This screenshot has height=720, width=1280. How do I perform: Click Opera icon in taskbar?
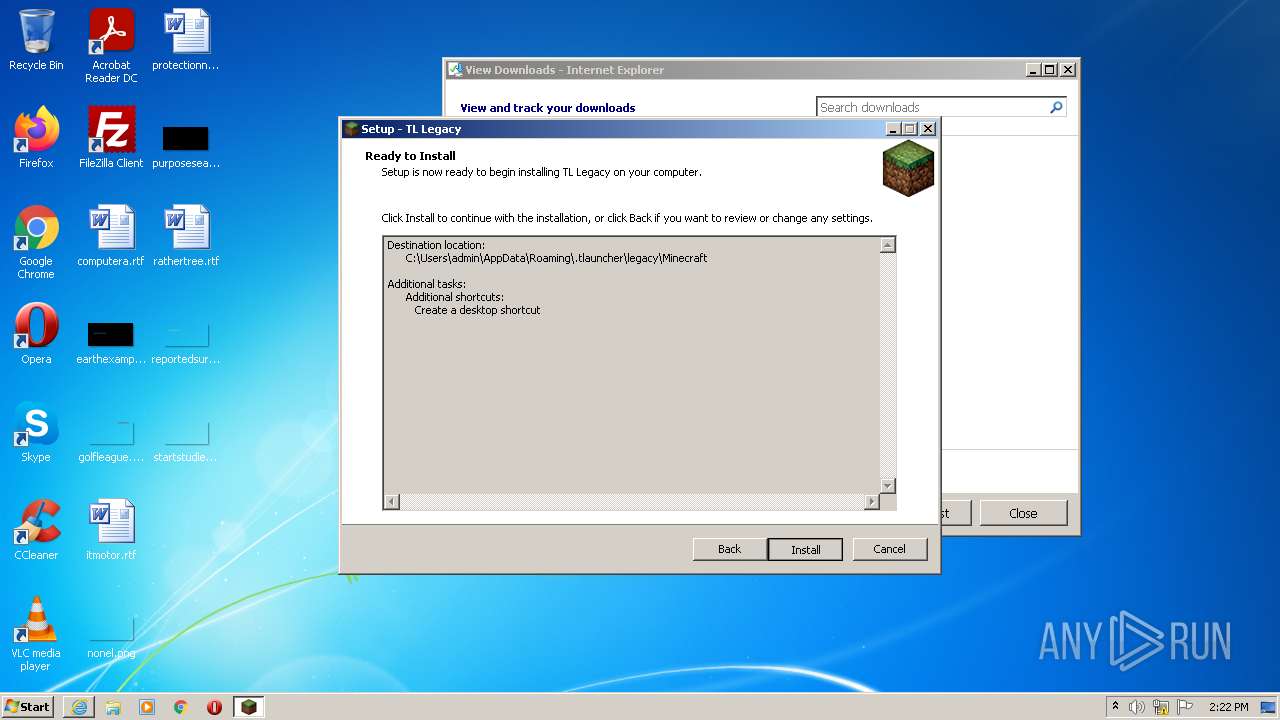coord(214,707)
